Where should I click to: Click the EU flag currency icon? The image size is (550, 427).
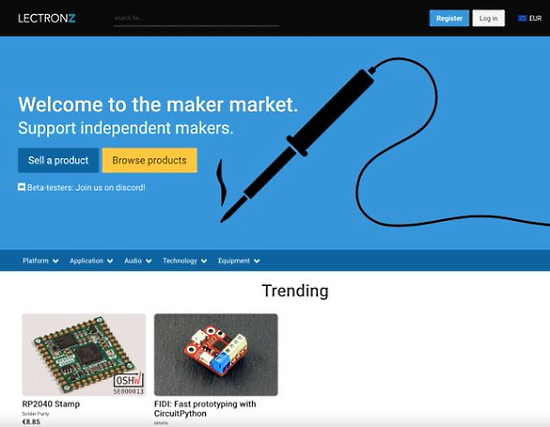point(522,18)
